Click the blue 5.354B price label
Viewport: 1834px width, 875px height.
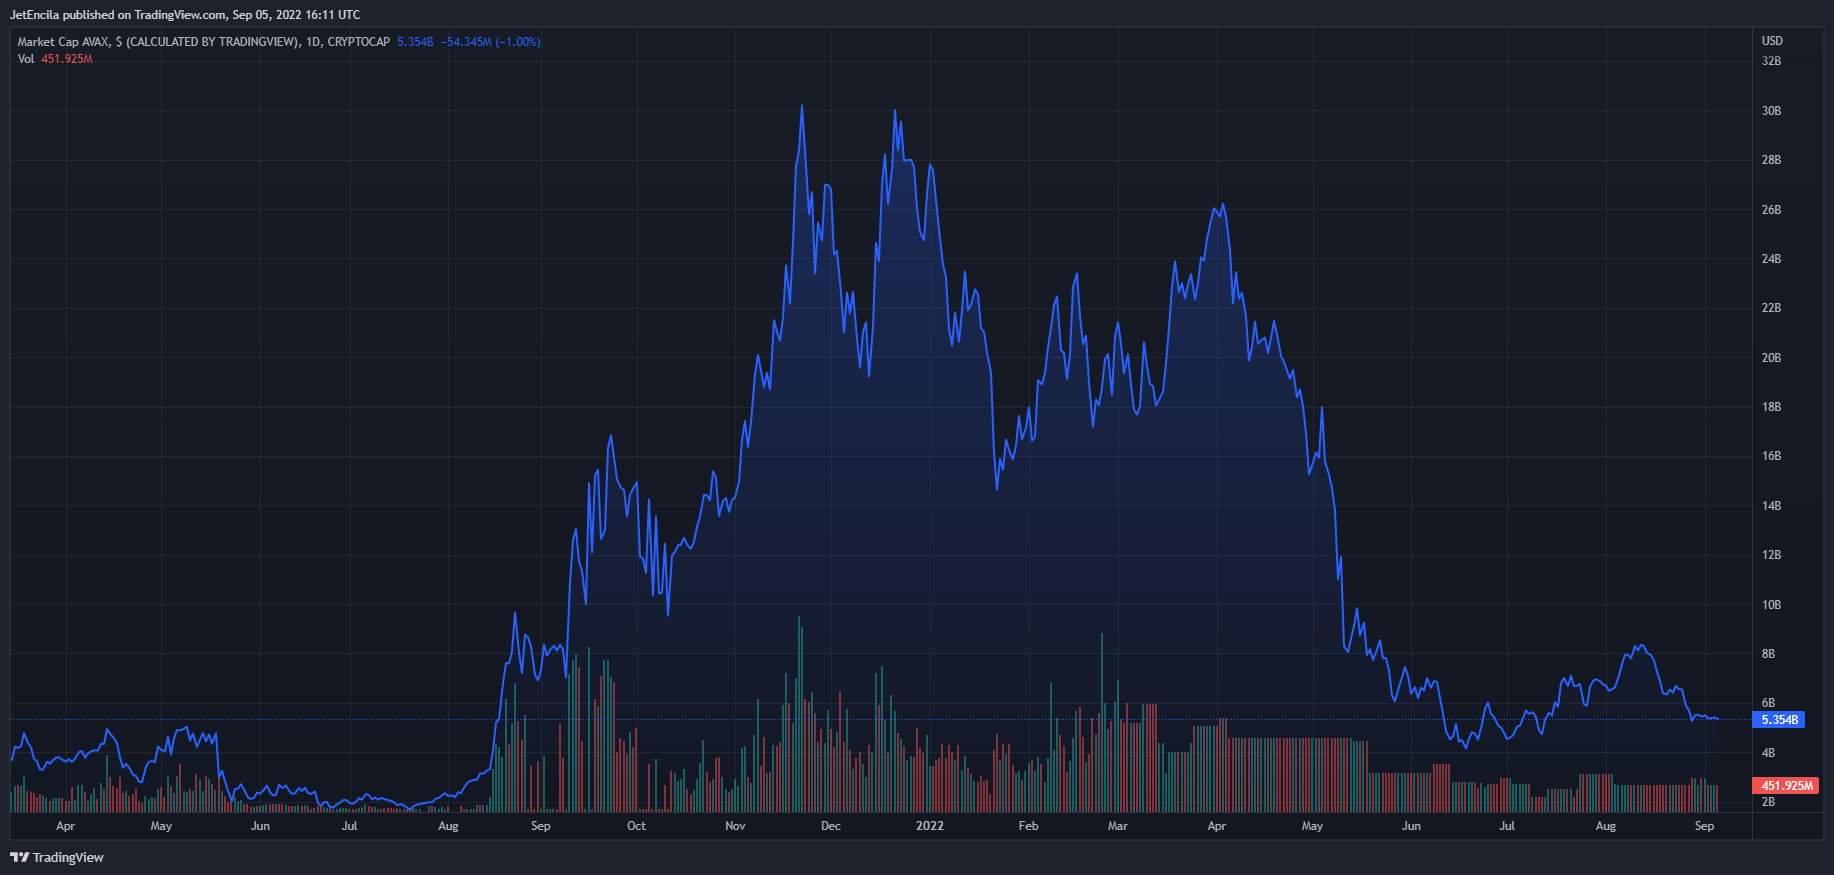(x=1779, y=720)
